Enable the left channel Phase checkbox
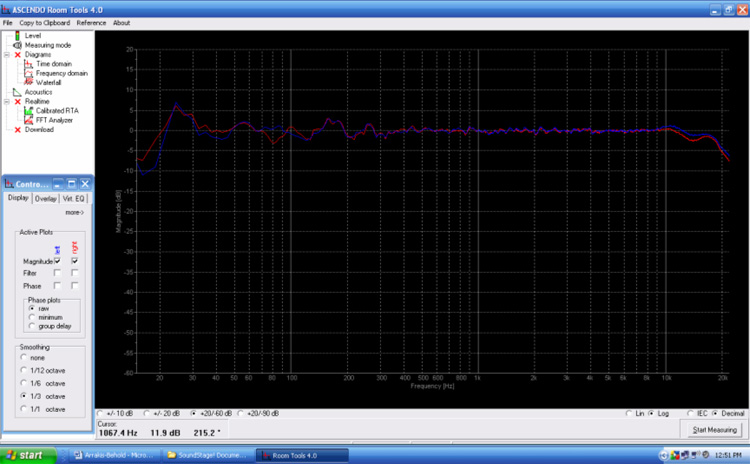The image size is (750, 464). point(57,286)
